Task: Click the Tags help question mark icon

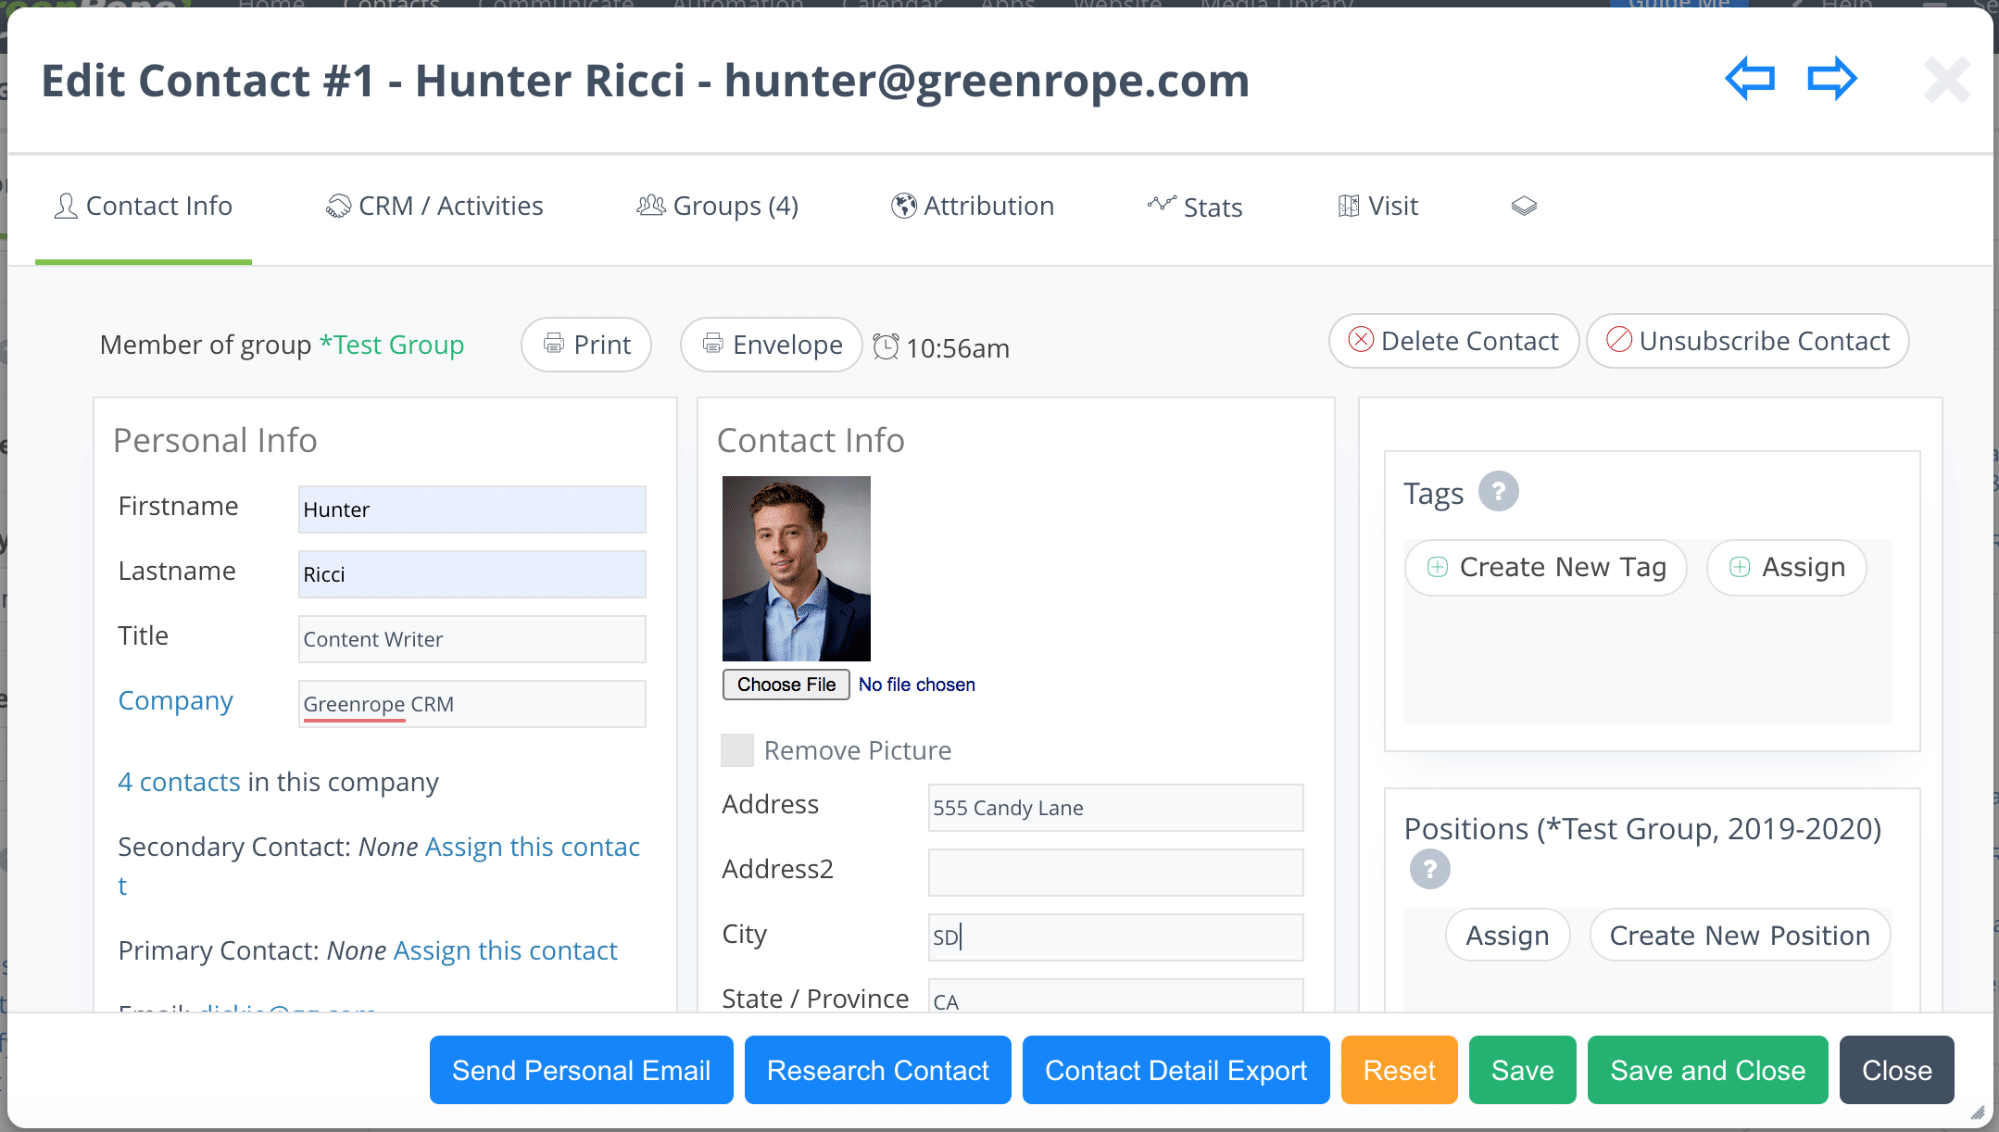Action: point(1498,492)
